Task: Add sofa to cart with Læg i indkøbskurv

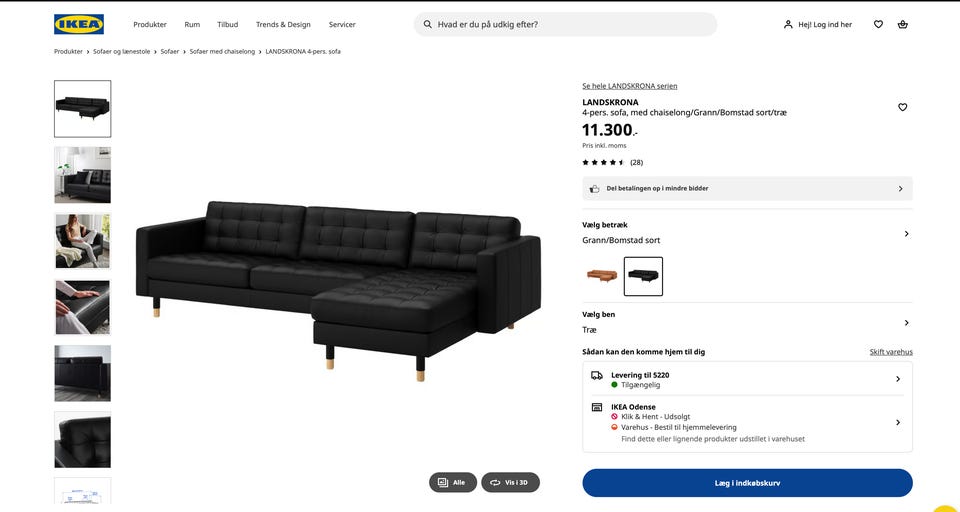Action: [747, 483]
